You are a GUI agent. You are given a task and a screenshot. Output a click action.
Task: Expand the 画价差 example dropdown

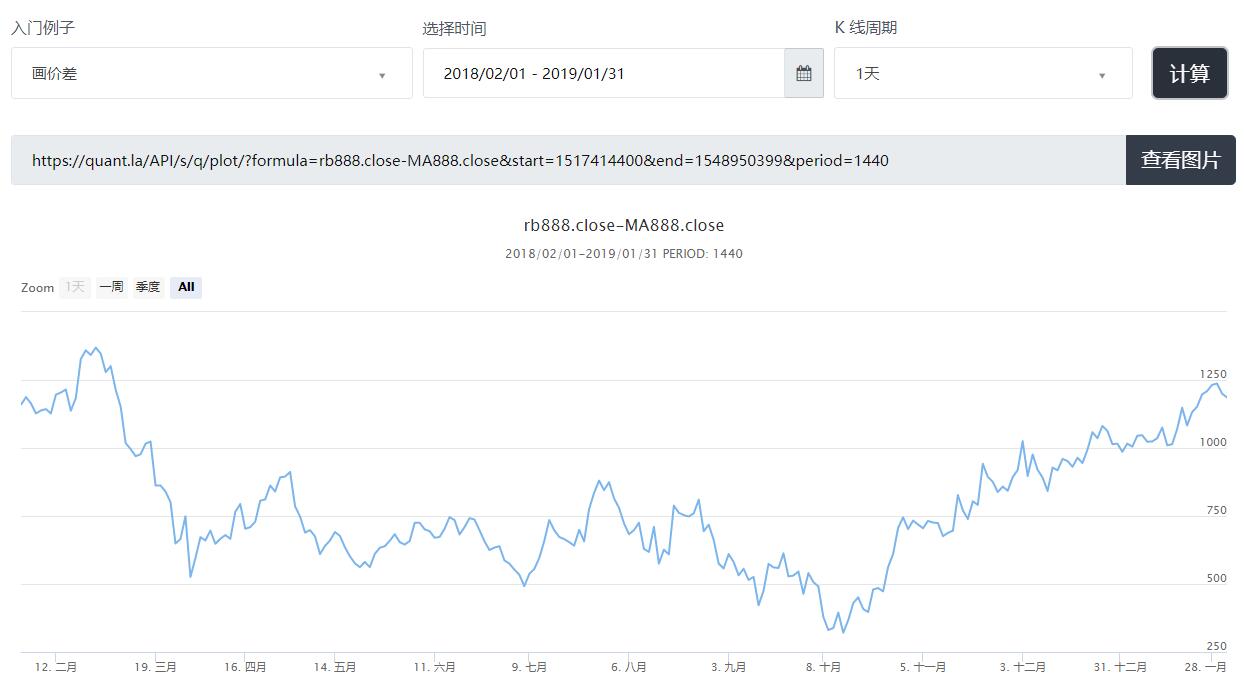[x=211, y=74]
